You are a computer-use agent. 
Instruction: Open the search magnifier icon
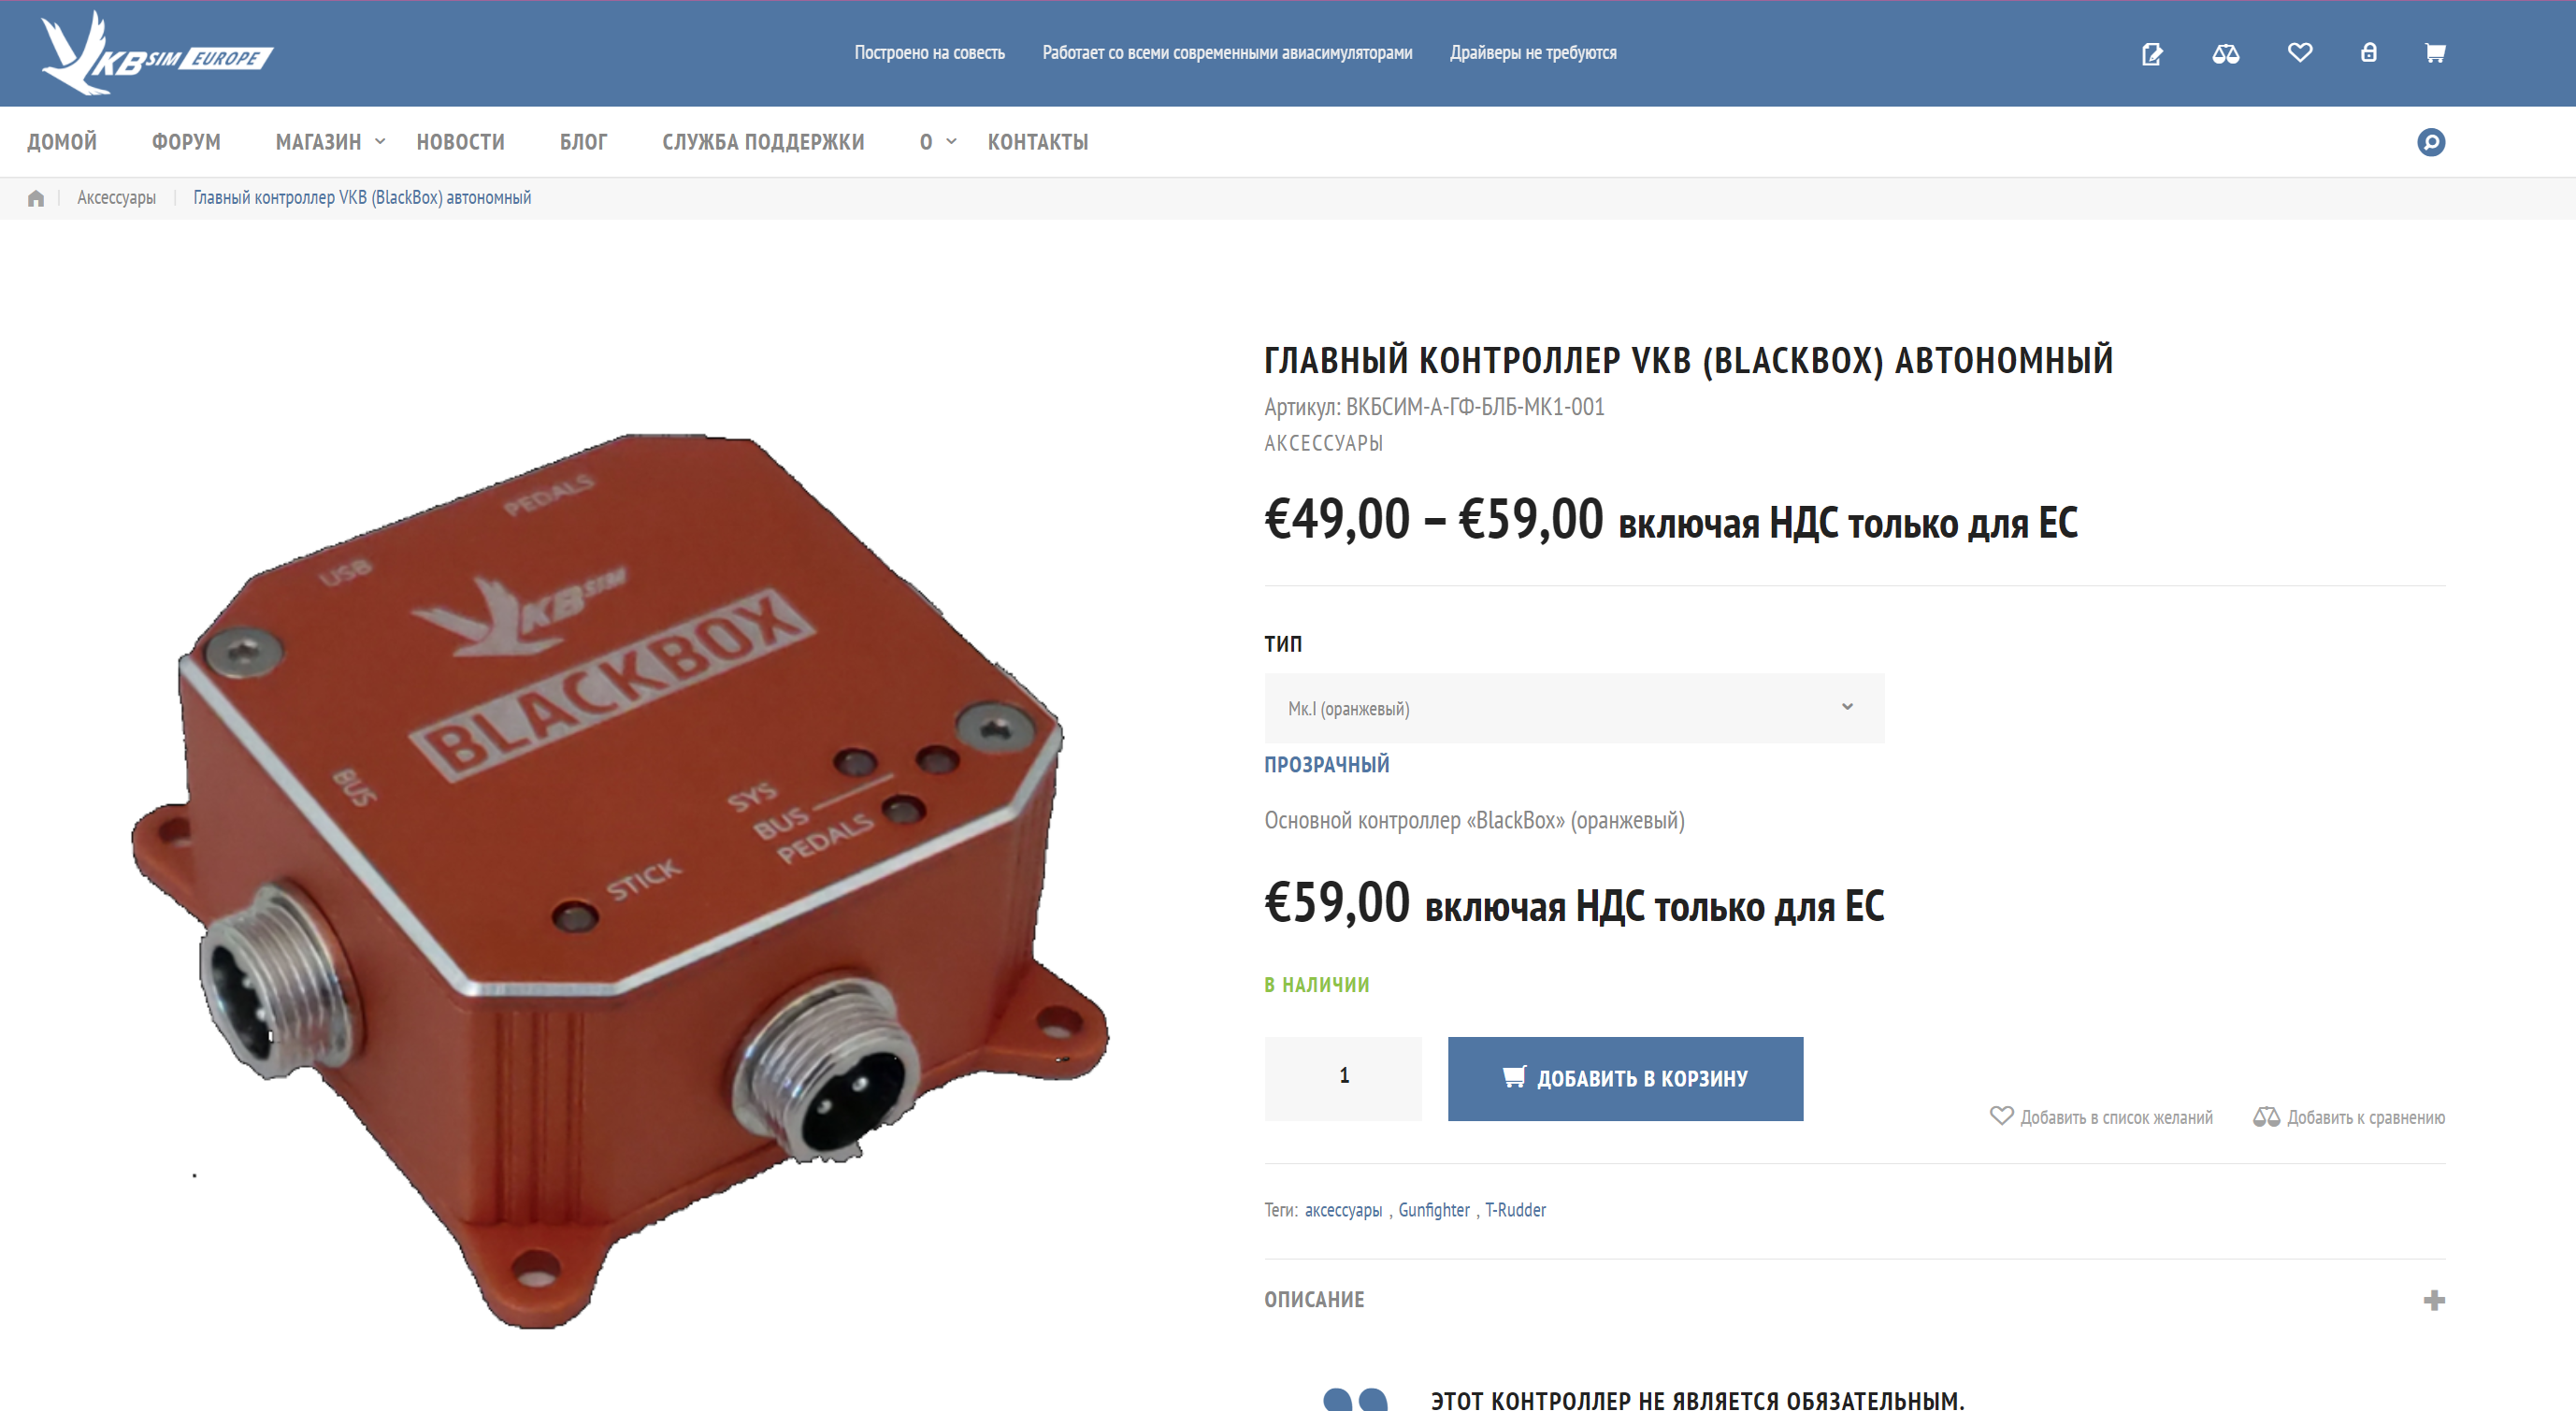pos(2431,142)
